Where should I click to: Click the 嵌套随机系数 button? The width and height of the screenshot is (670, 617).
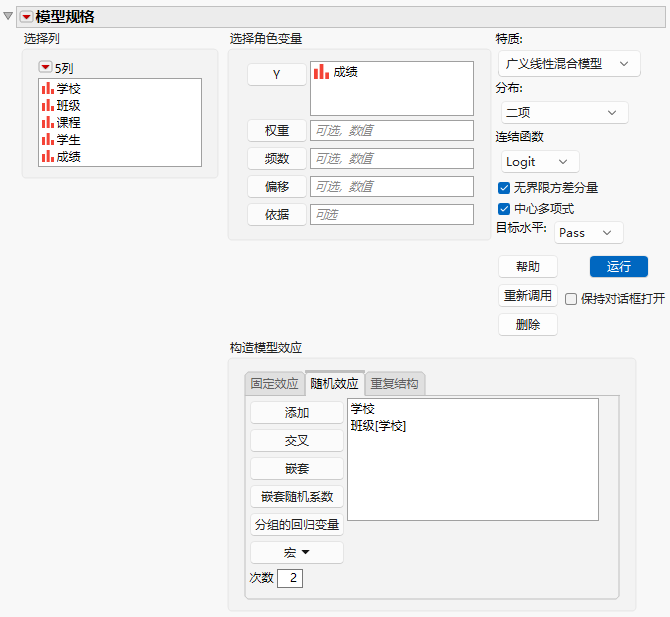tap(297, 497)
